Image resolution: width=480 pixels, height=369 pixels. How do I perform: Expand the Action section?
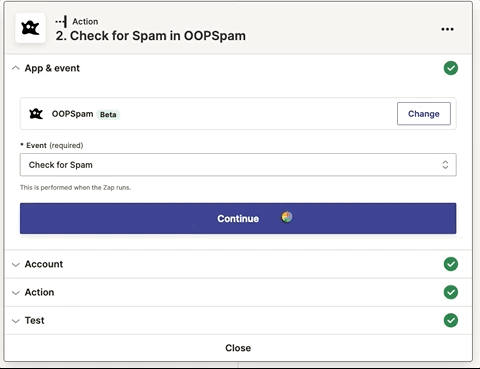(x=16, y=293)
